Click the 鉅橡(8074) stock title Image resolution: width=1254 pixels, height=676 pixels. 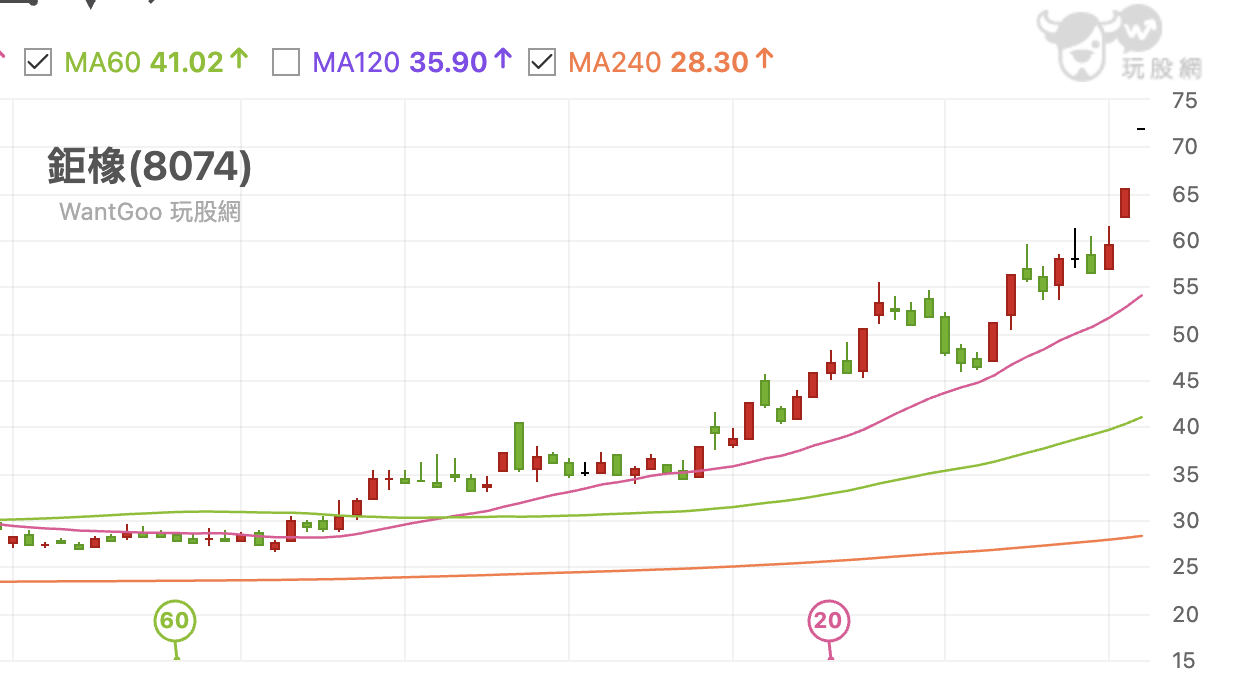149,166
